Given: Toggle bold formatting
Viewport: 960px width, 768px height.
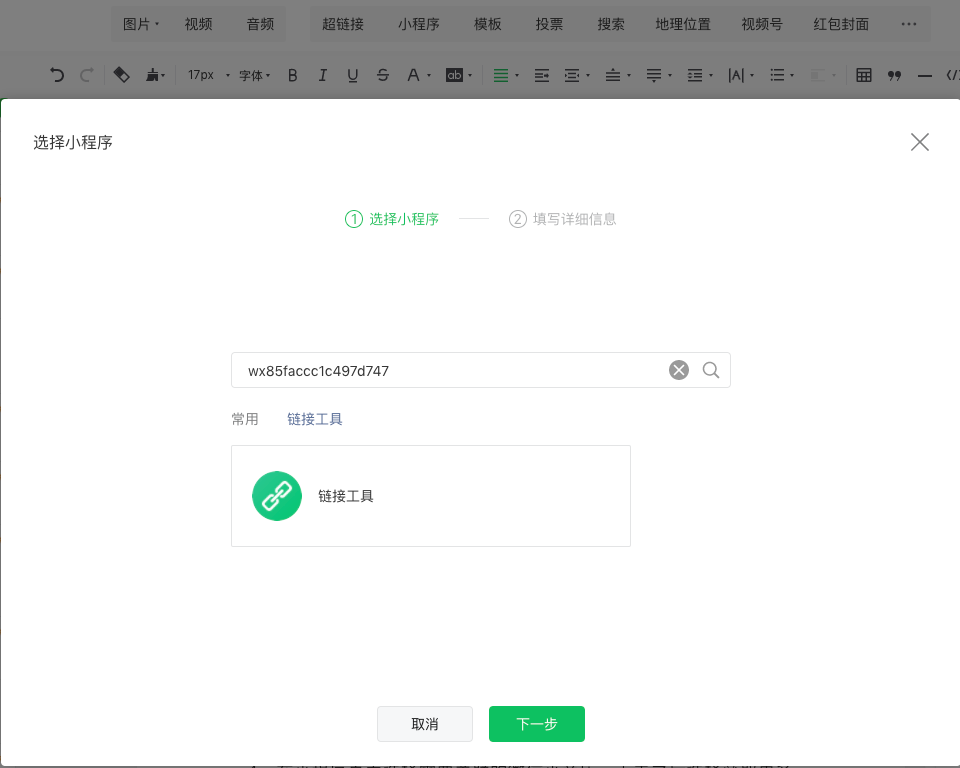Looking at the screenshot, I should click(293, 75).
